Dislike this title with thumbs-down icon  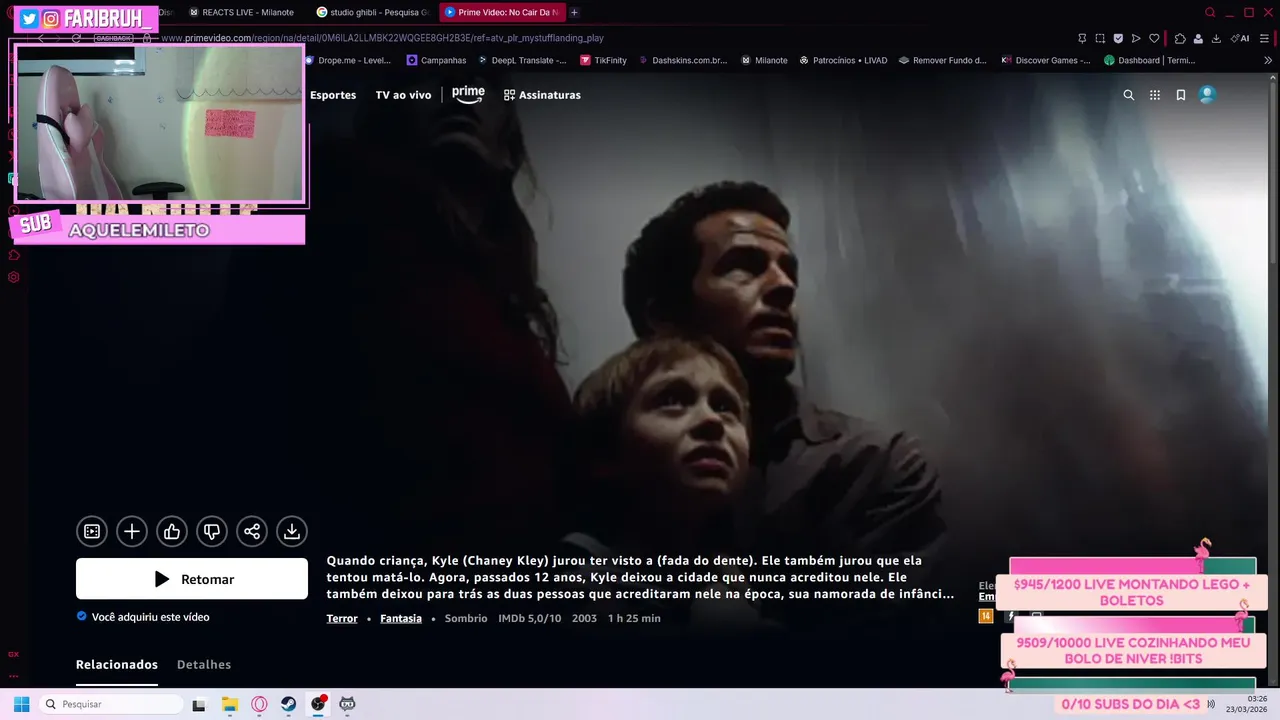coord(212,532)
